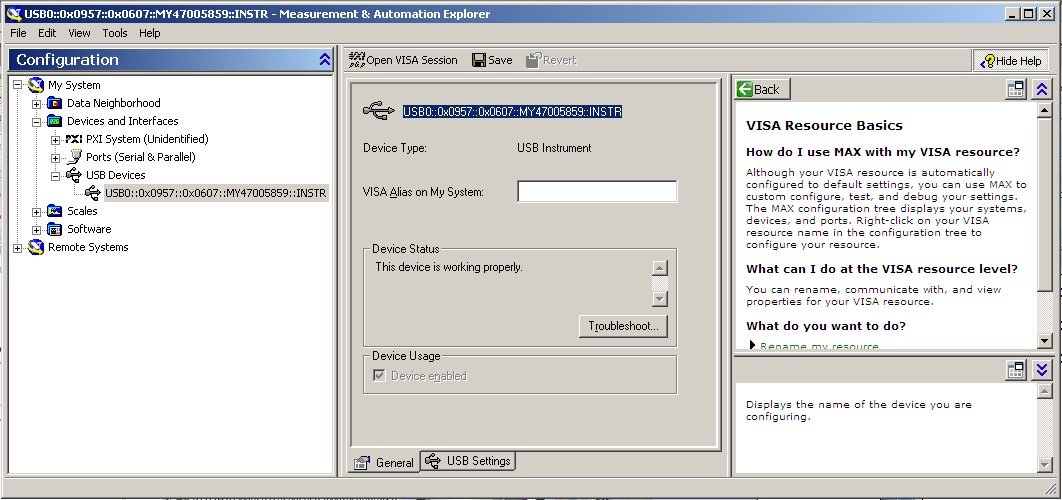
Task: Expand the Data Neighborhood node
Action: pyautogui.click(x=37, y=104)
